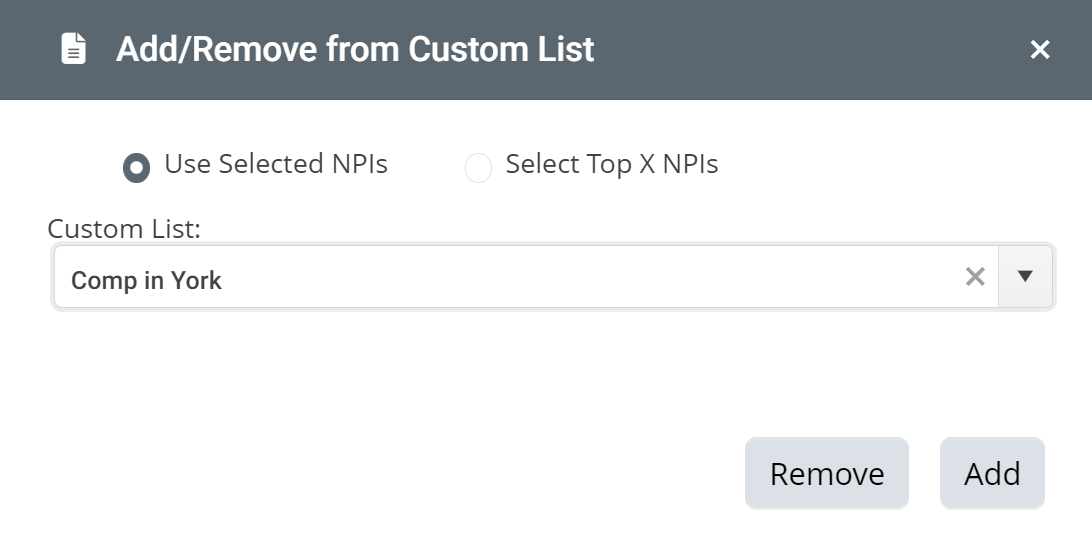This screenshot has height=537, width=1092.
Task: Clear the Comp in York selection
Action: click(x=975, y=277)
